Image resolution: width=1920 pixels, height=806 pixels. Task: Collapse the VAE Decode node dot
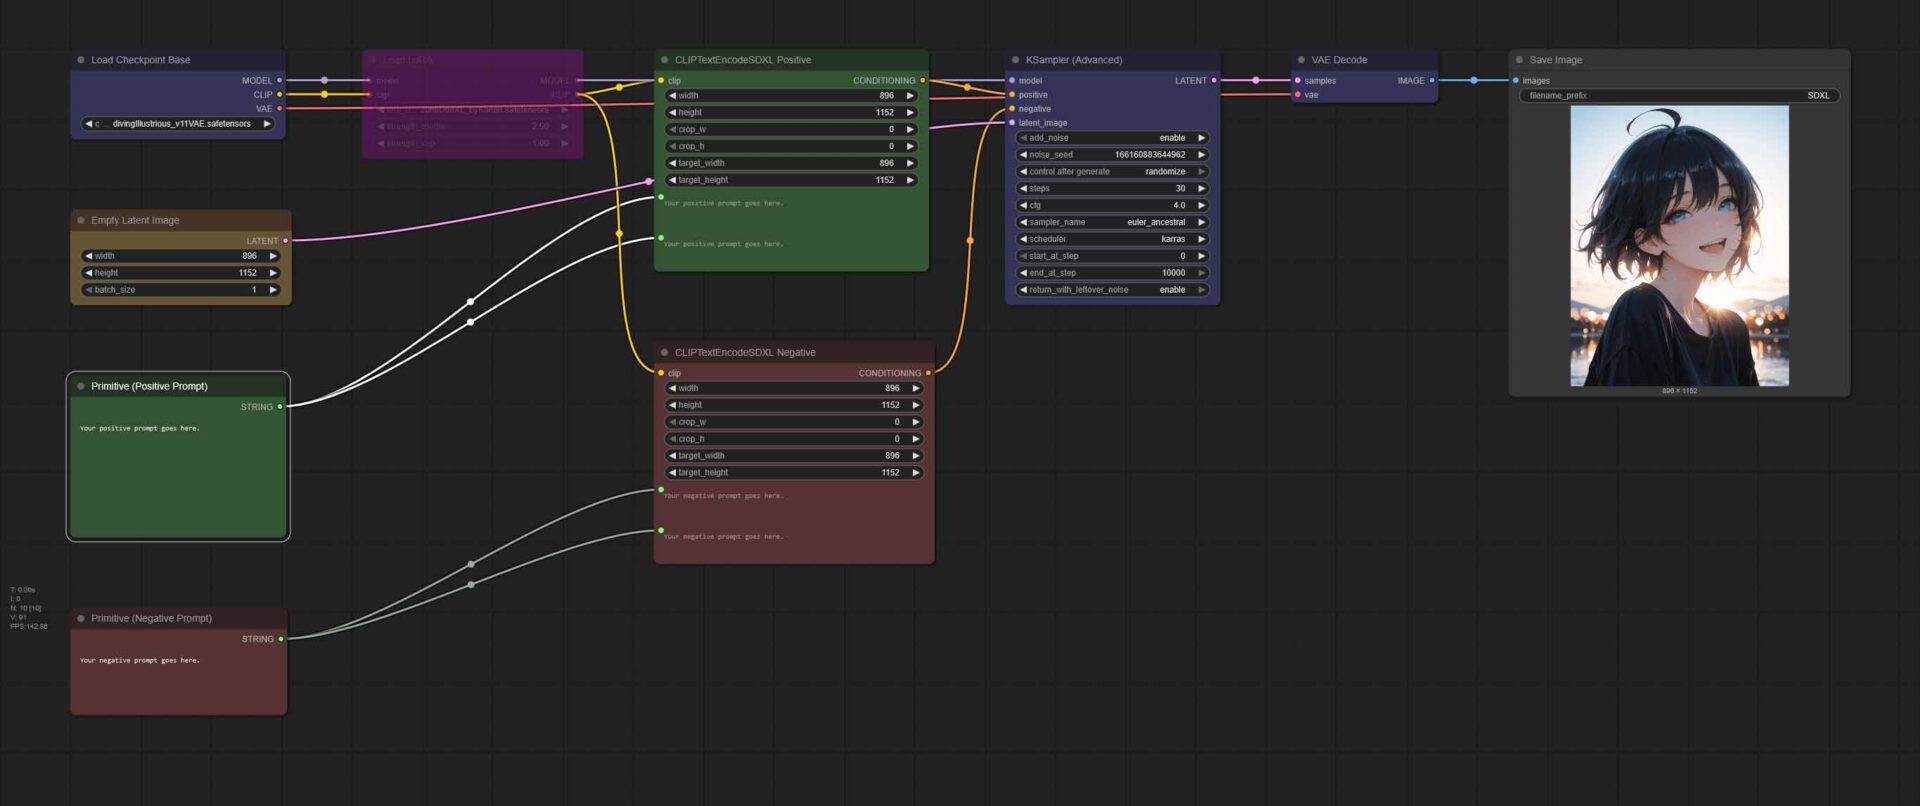(1301, 60)
